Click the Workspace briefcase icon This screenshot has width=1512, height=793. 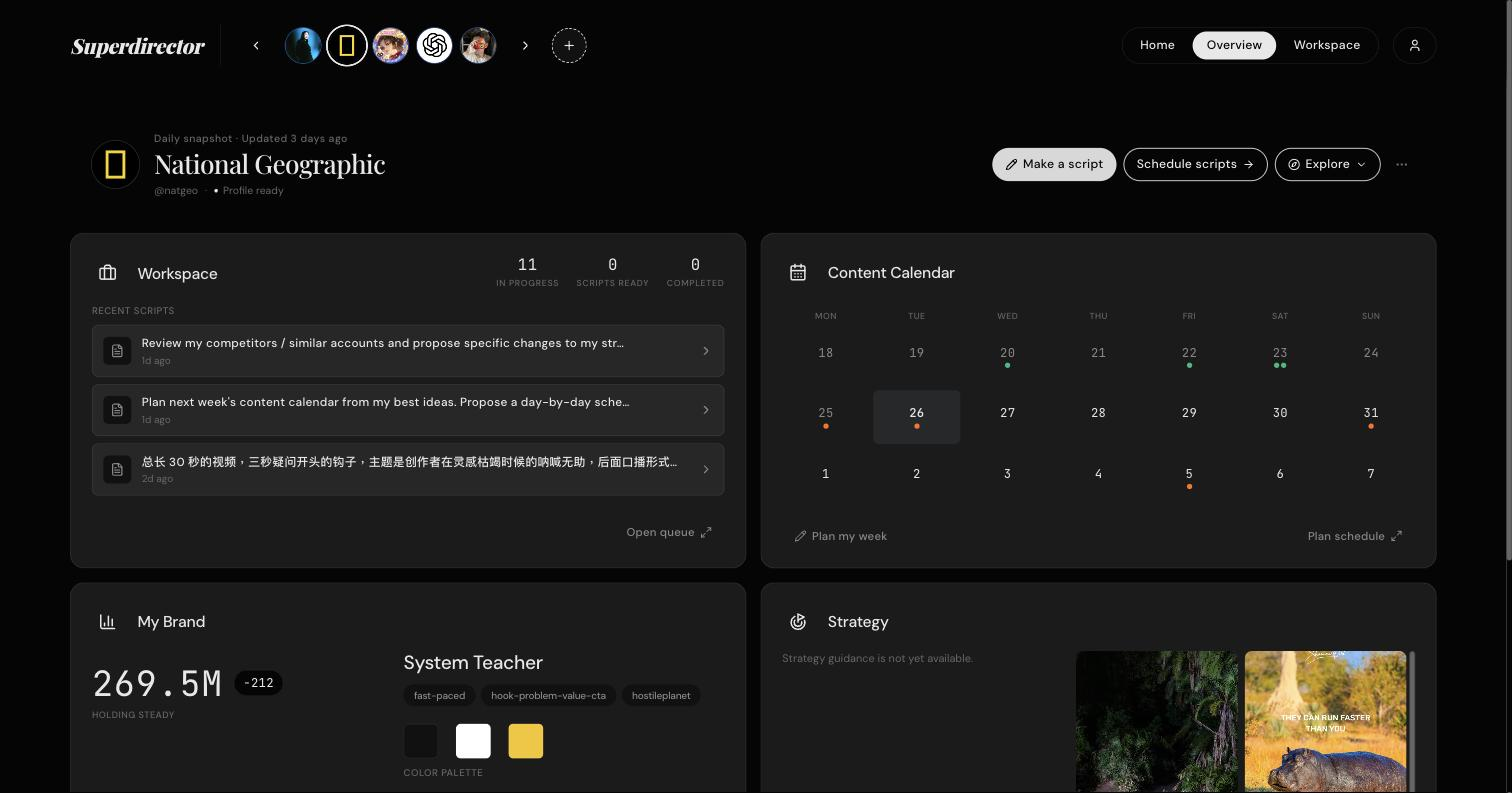tap(107, 273)
